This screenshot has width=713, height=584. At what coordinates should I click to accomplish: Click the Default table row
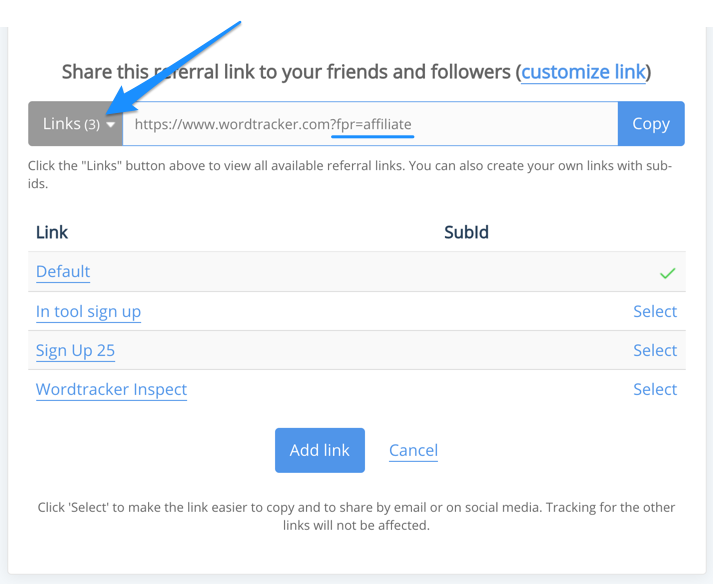356,272
